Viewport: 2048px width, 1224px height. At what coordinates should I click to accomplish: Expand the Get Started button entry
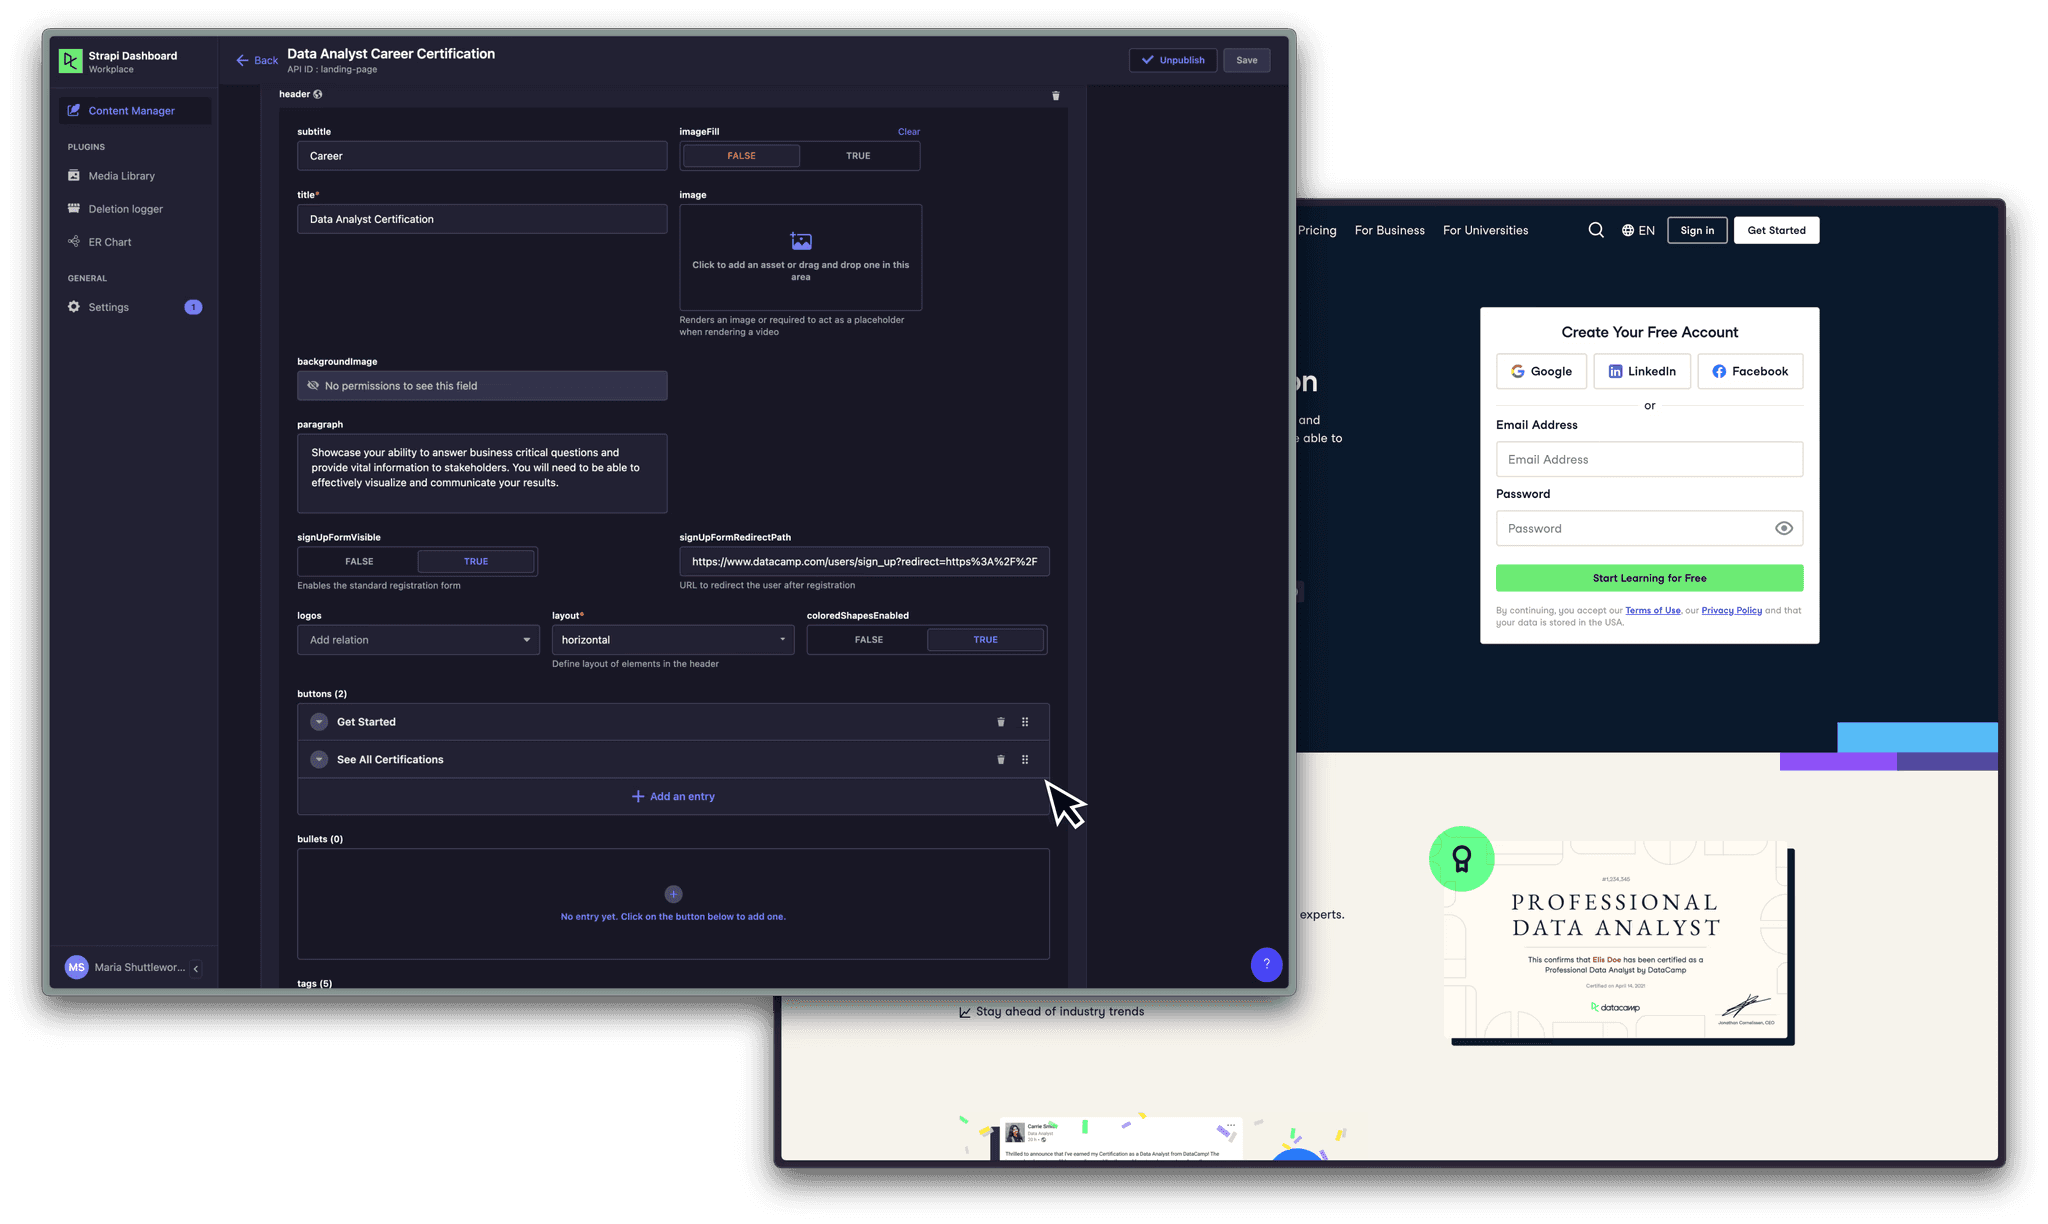(319, 722)
